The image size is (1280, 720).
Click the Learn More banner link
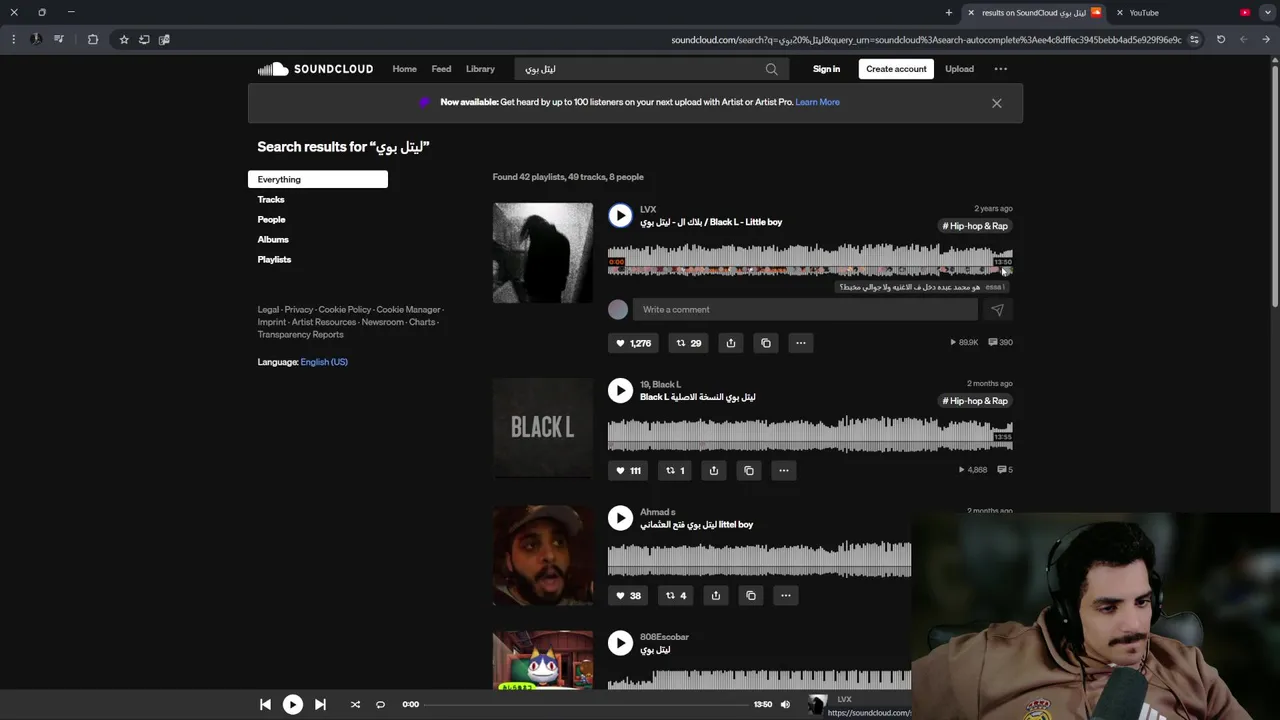click(x=817, y=102)
